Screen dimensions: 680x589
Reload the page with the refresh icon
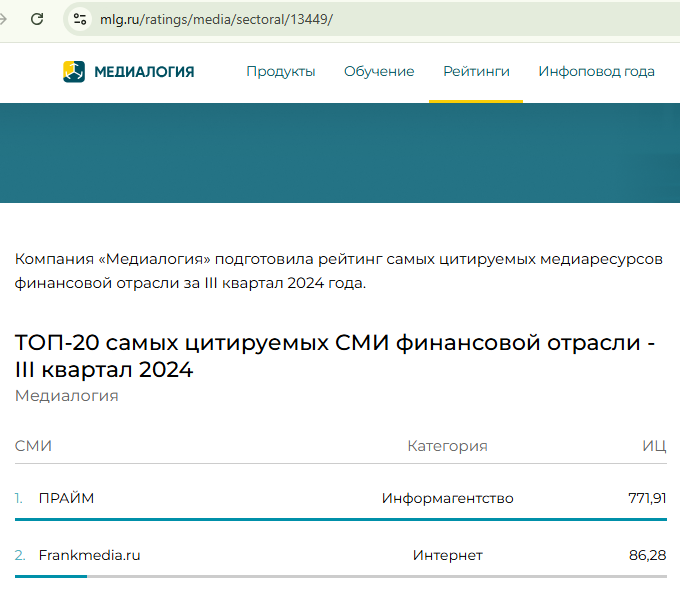[x=37, y=19]
